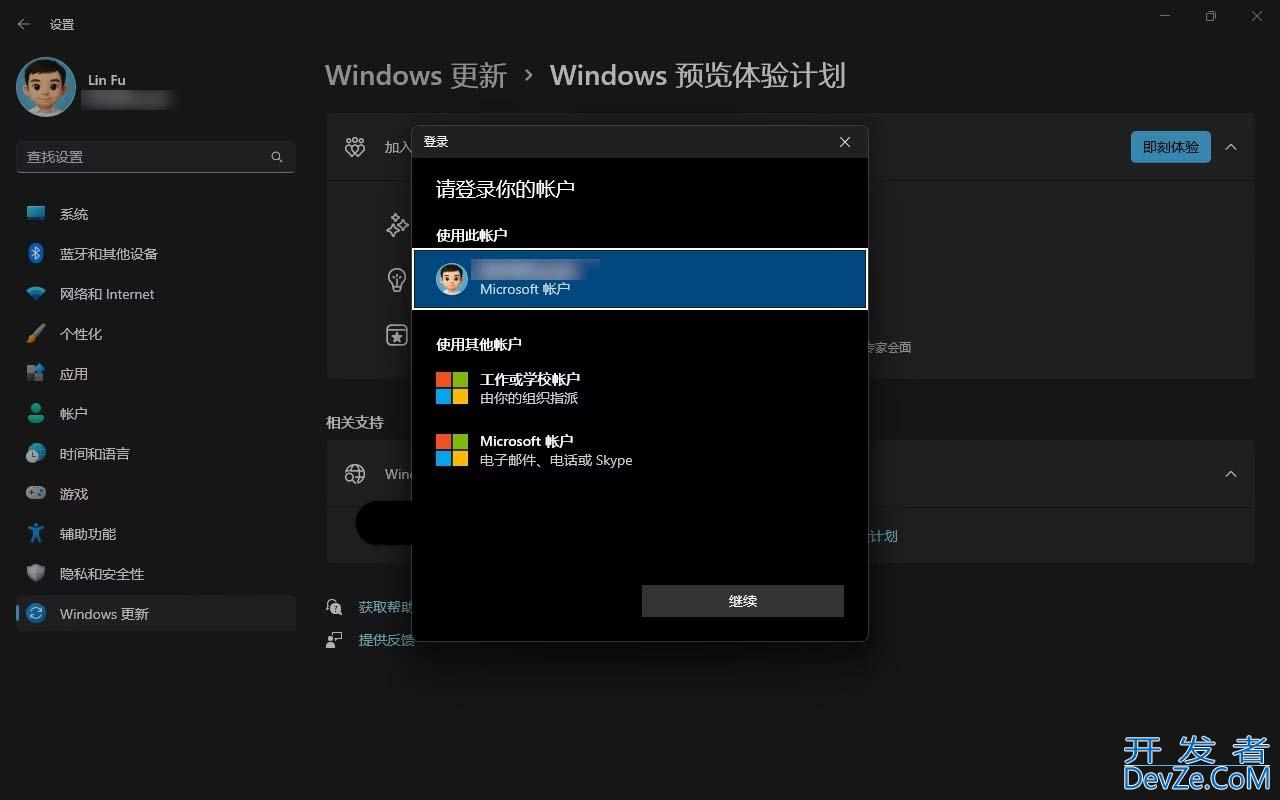1280x800 pixels.
Task: Click the Insider hearts people icon
Action: point(355,147)
